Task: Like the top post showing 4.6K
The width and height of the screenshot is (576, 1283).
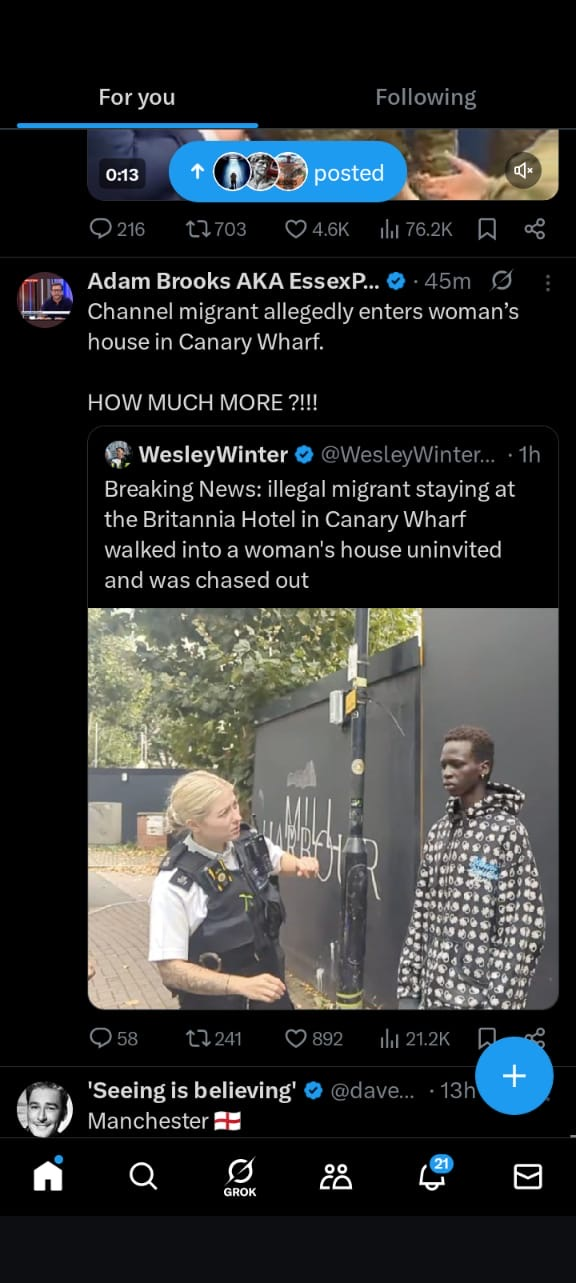Action: tap(316, 230)
